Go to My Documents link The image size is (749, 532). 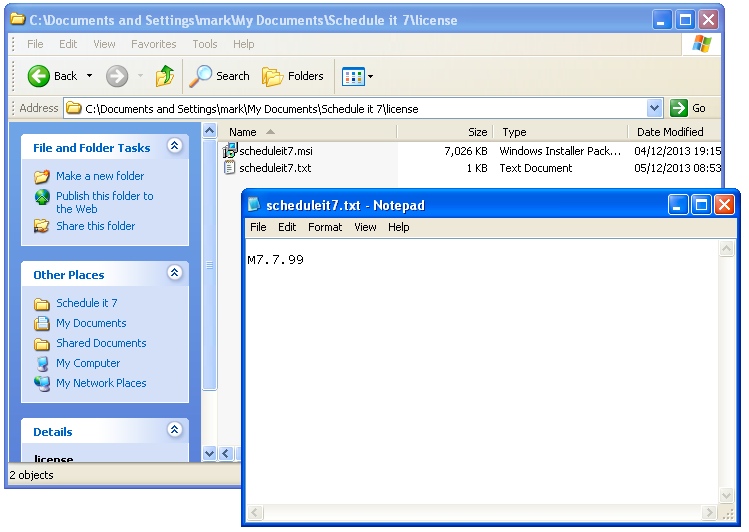click(91, 323)
